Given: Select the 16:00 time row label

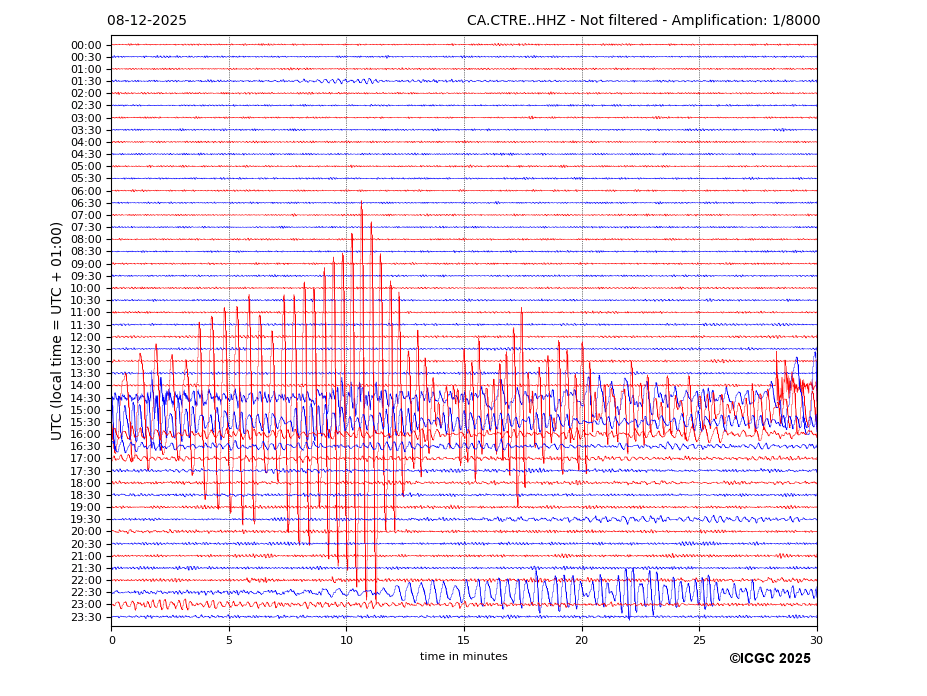Looking at the screenshot, I should coord(86,434).
